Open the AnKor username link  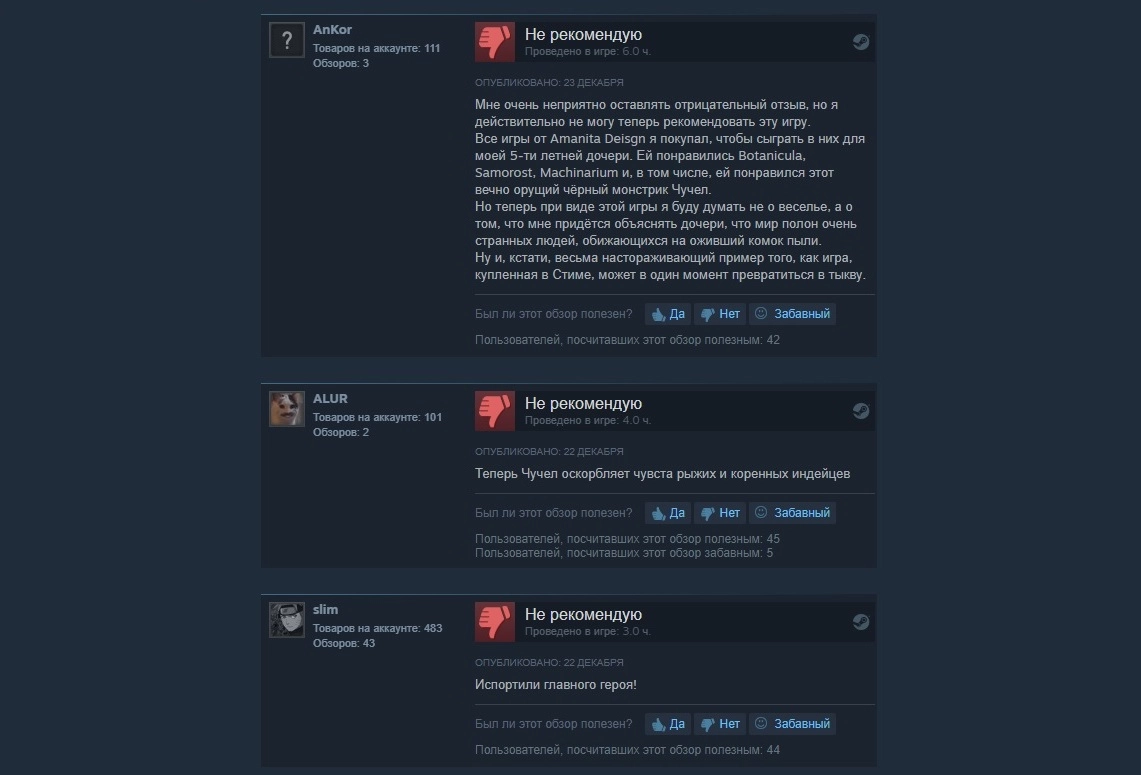(333, 30)
